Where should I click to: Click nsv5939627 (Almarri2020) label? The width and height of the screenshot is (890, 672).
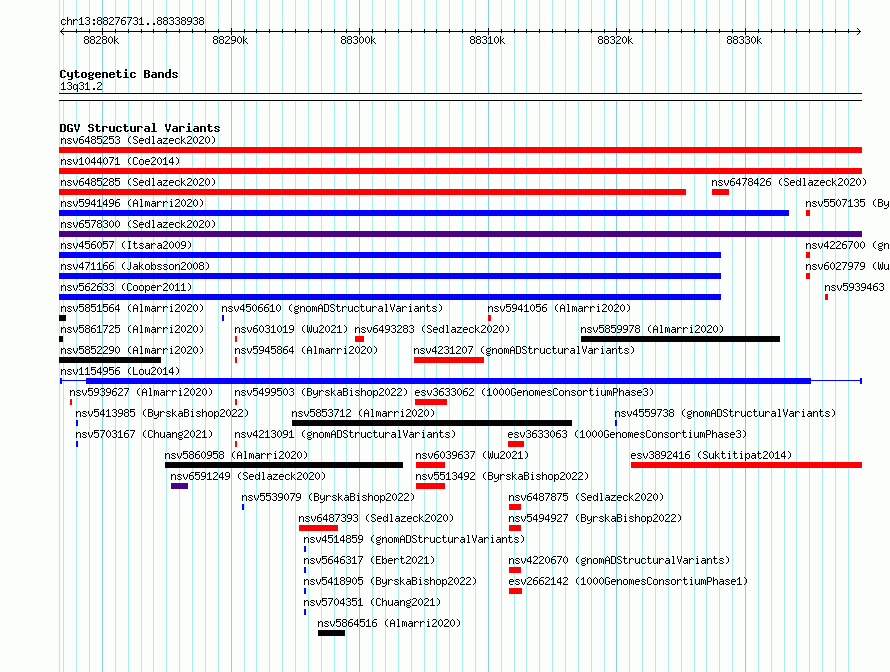click(141, 392)
